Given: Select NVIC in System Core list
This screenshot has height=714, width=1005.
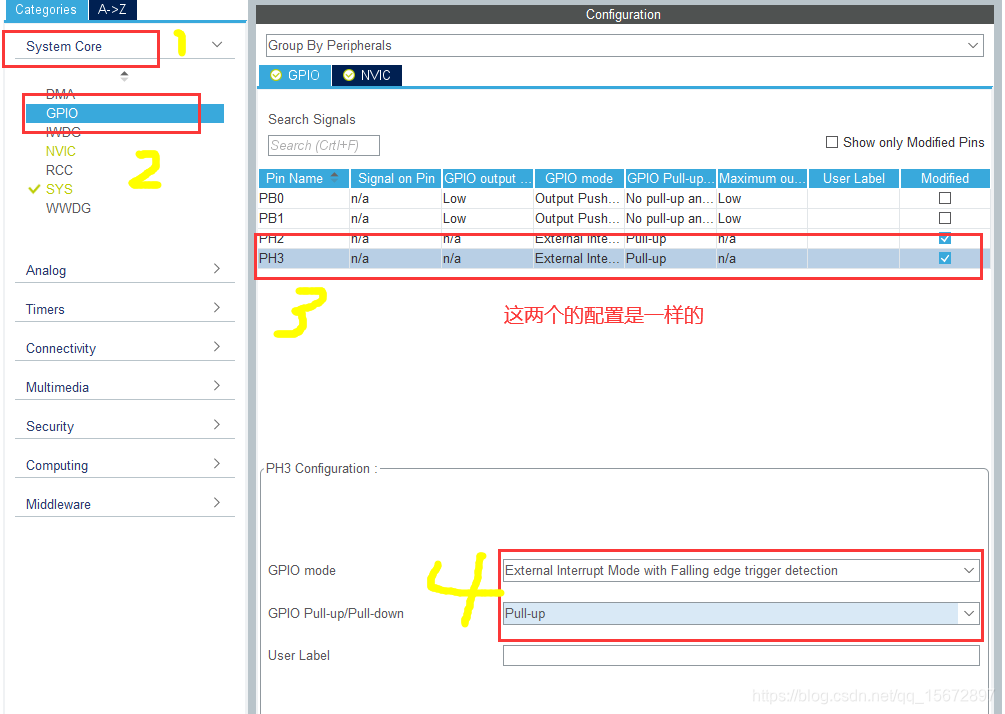Looking at the screenshot, I should point(60,151).
